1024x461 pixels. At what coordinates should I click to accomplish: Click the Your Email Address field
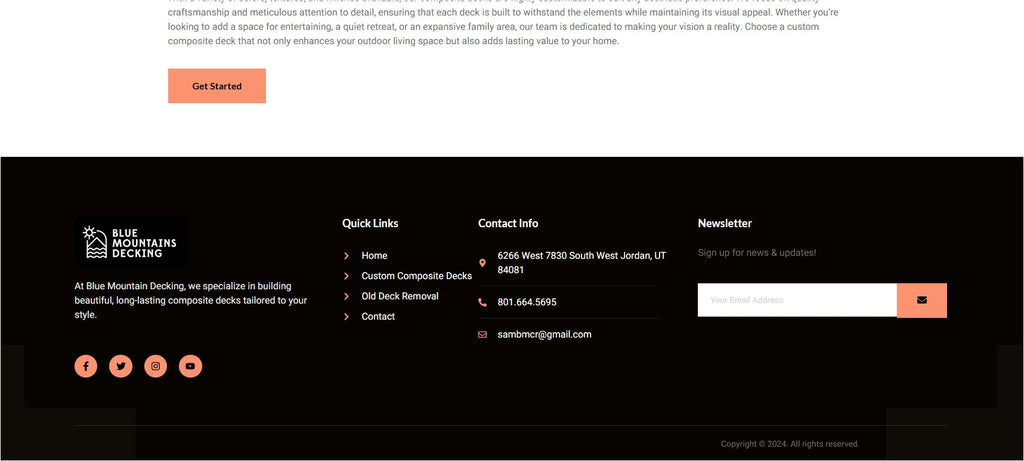tap(796, 300)
